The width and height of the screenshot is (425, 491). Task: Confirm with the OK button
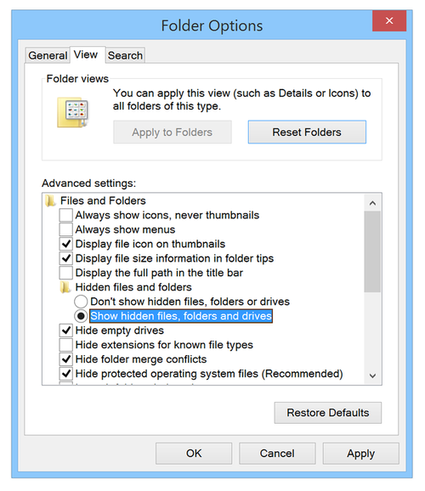coord(194,453)
